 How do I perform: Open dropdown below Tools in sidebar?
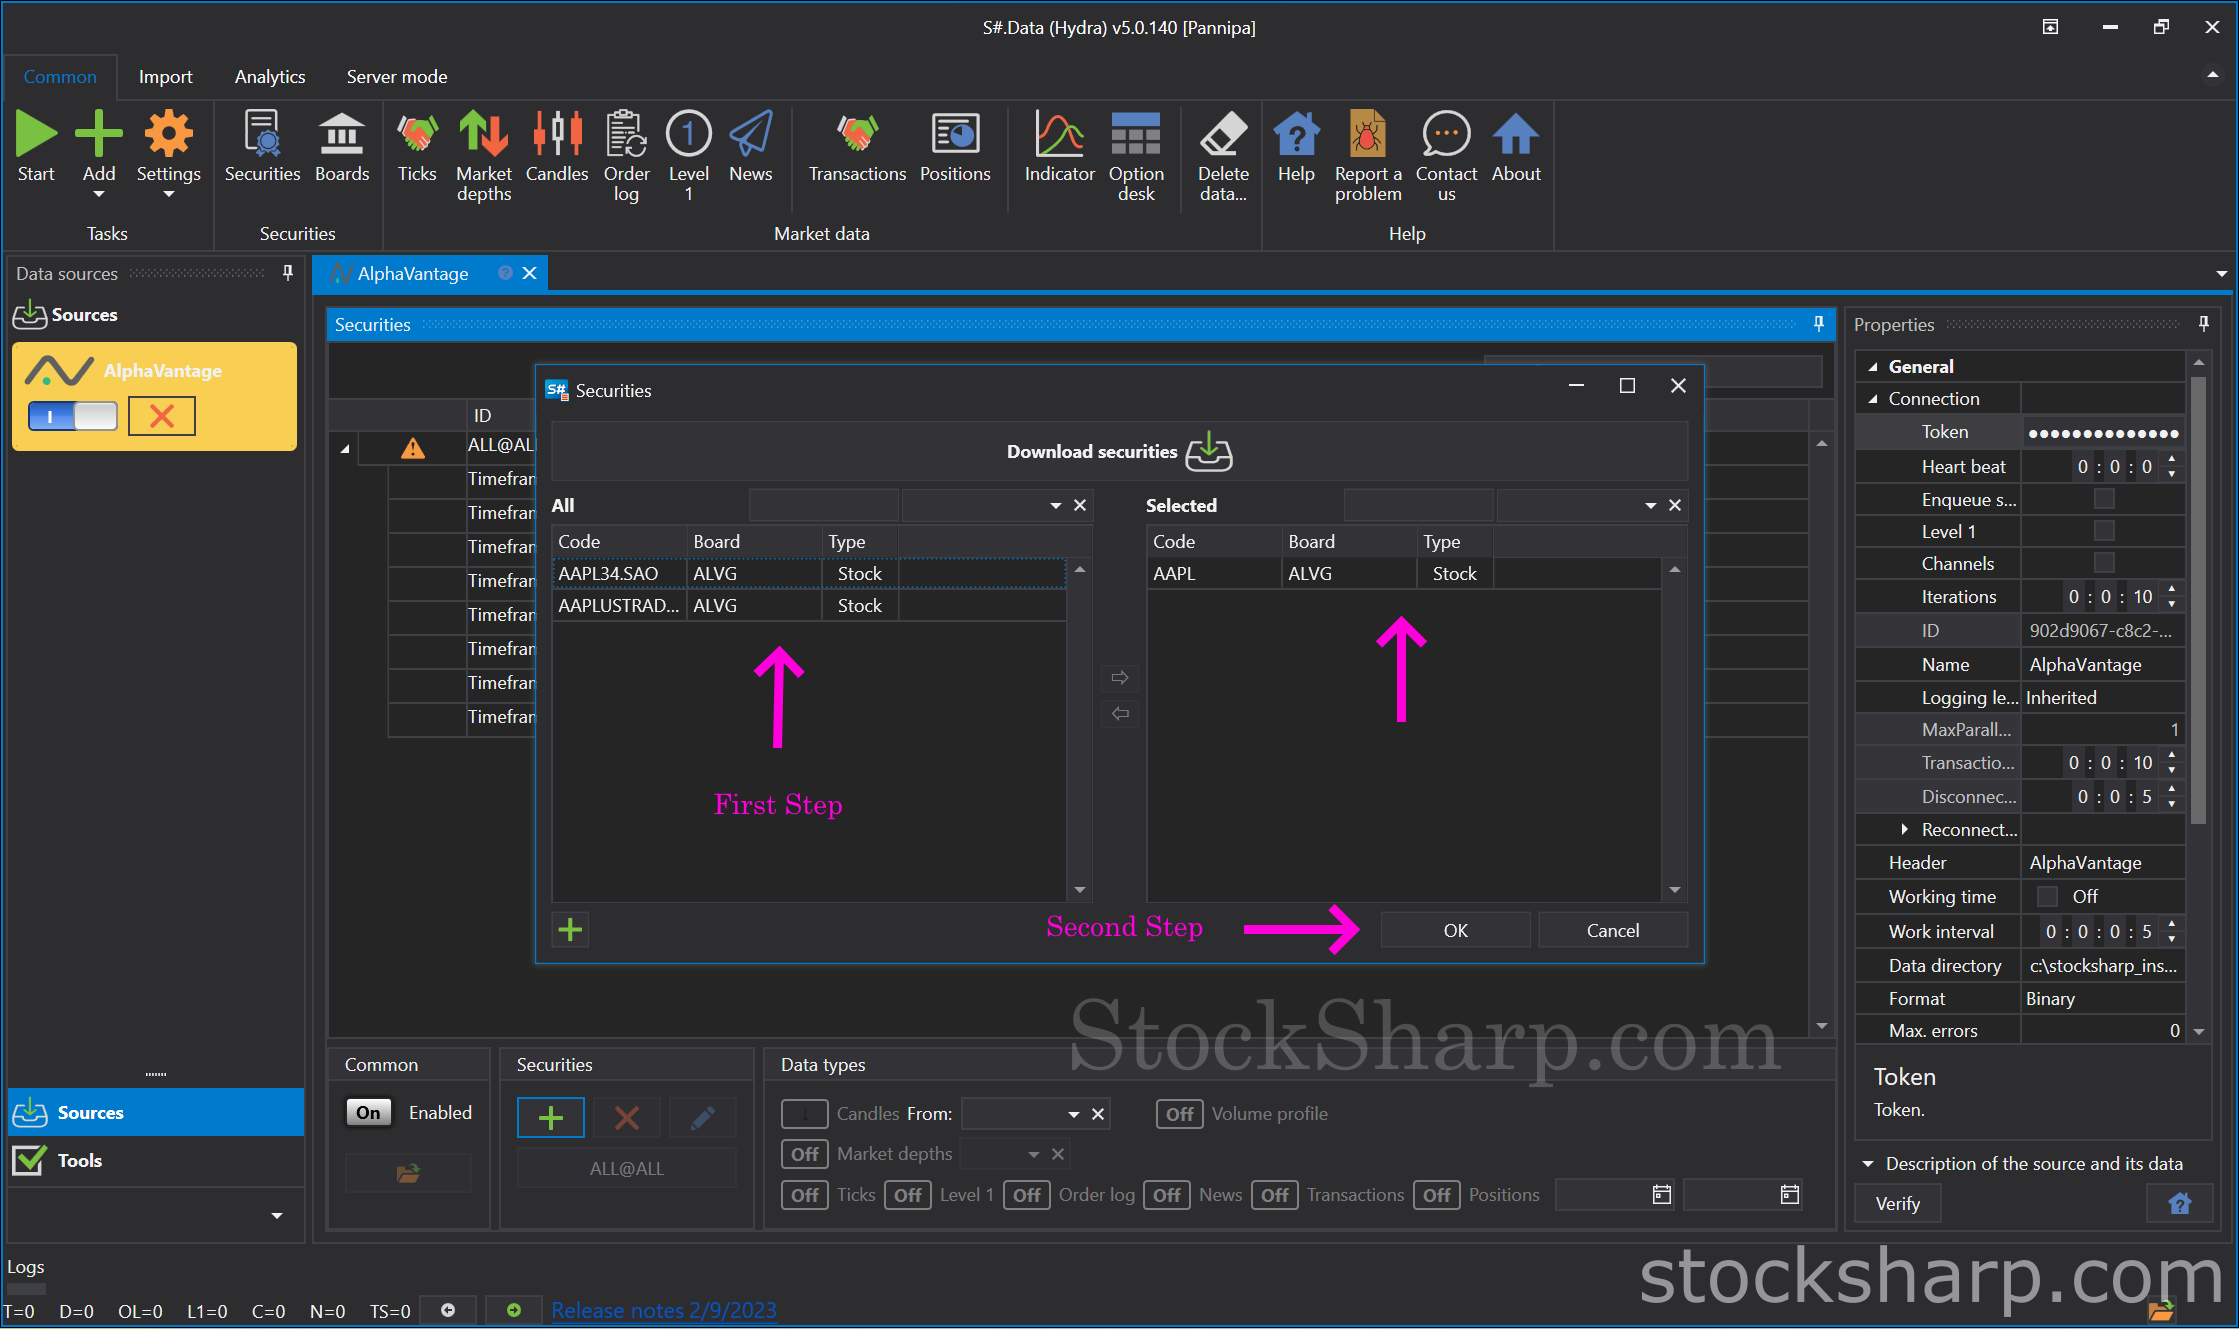[277, 1216]
